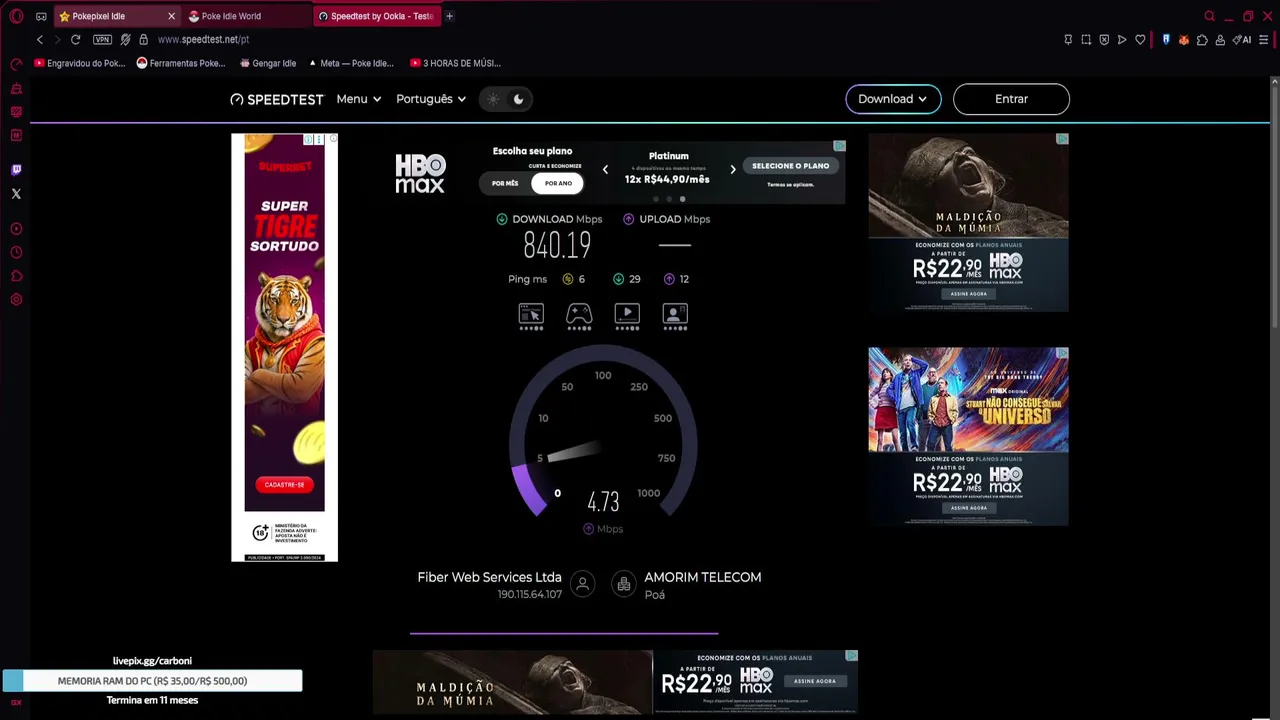The image size is (1280, 720).
Task: Click the 840.19 download speed value
Action: pyautogui.click(x=557, y=245)
